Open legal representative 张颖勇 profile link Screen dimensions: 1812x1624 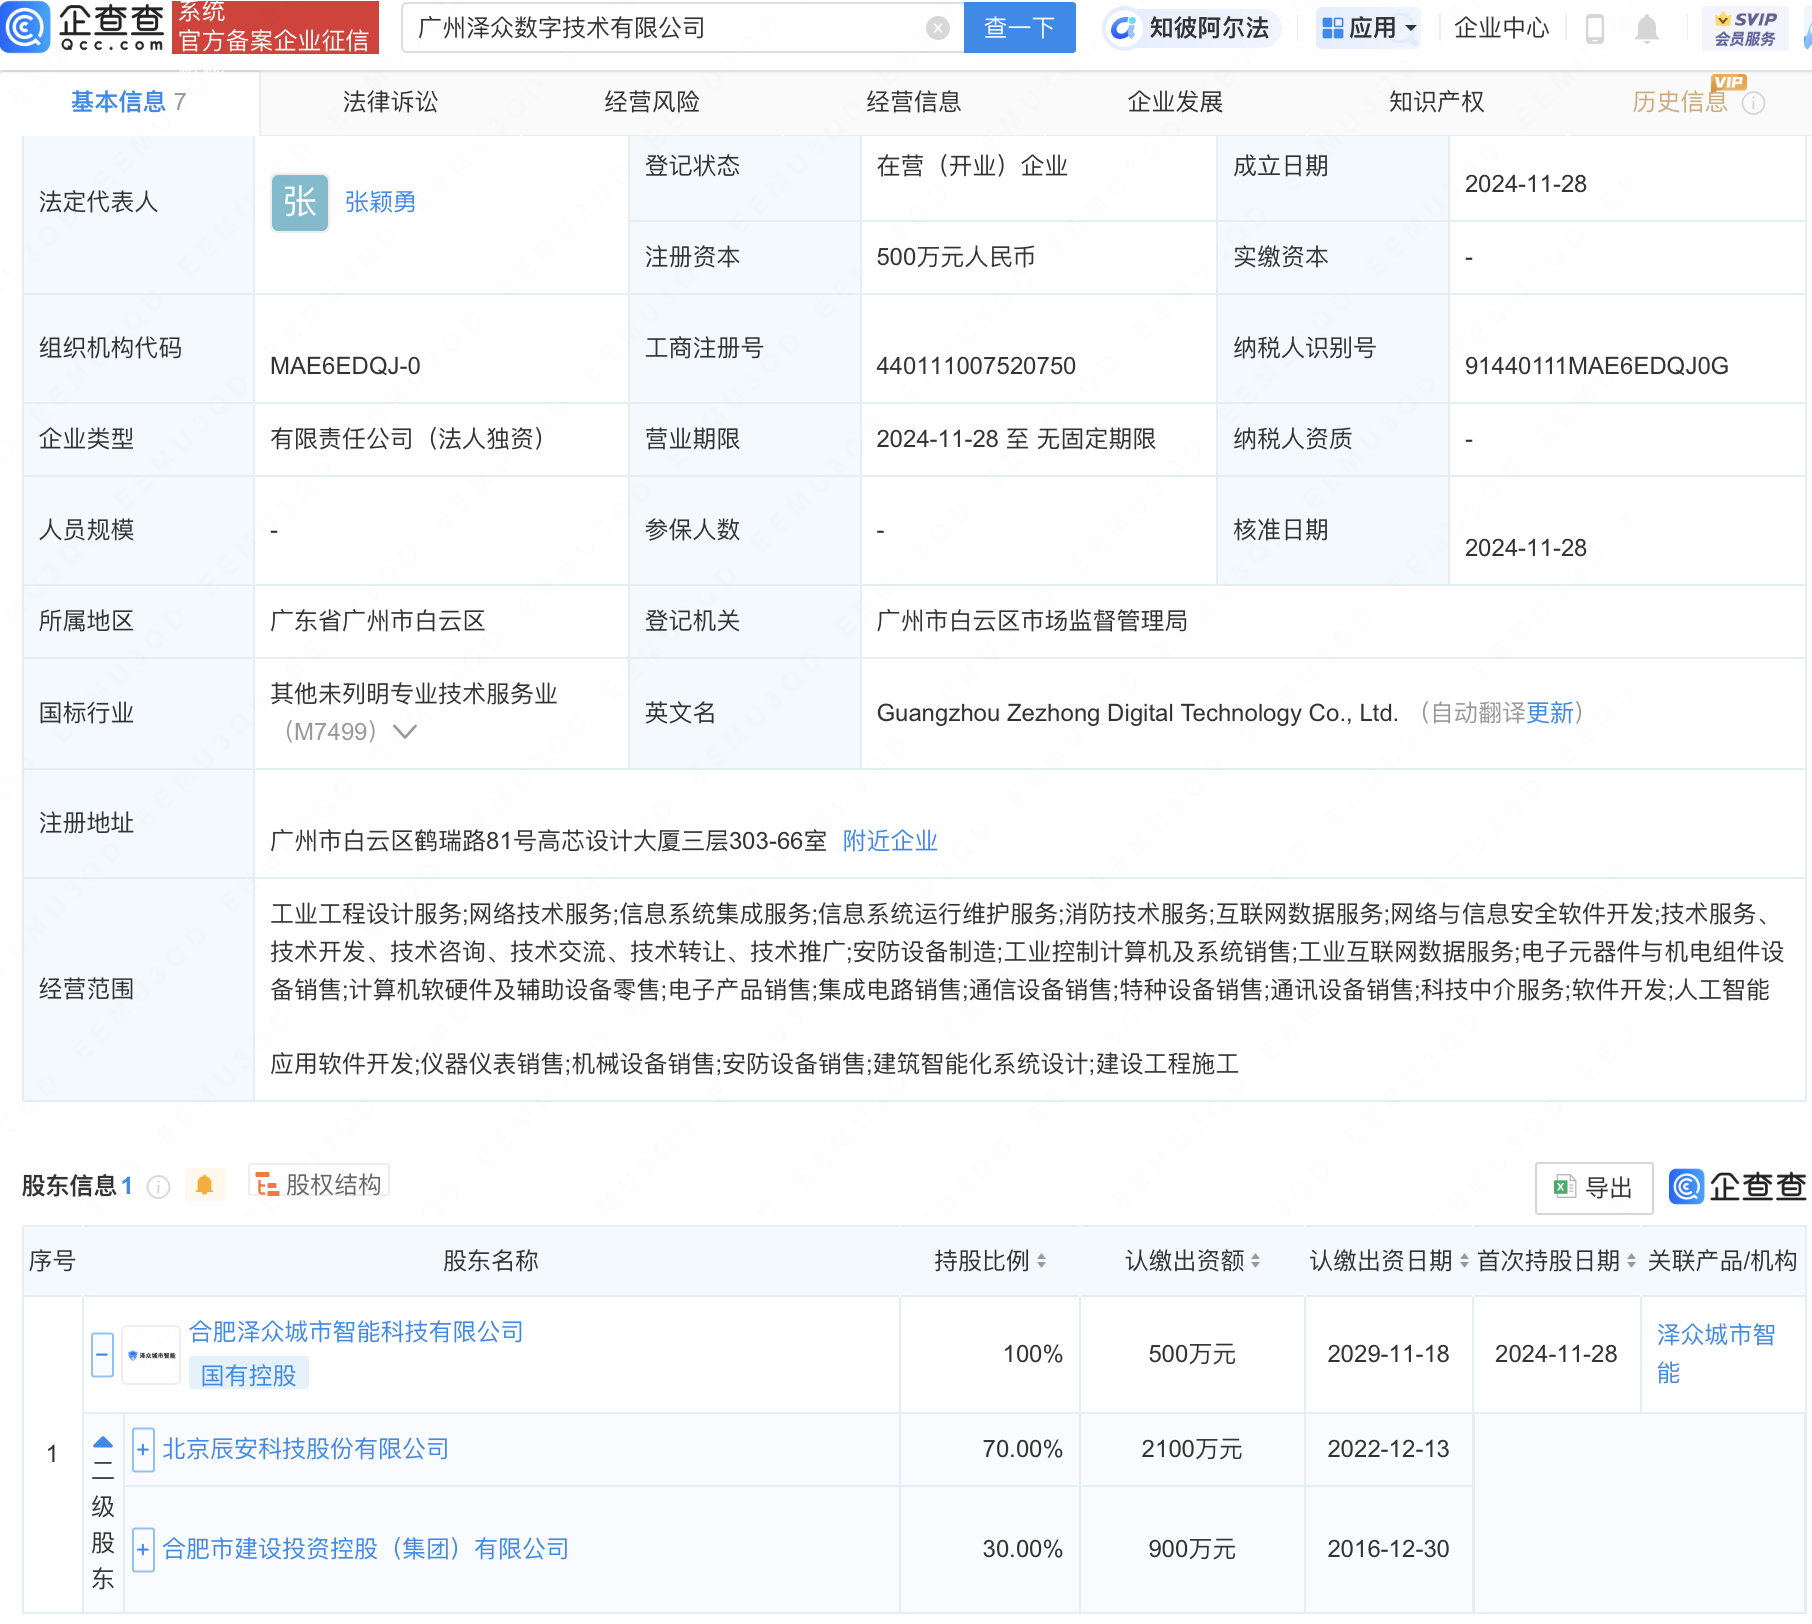pyautogui.click(x=380, y=203)
